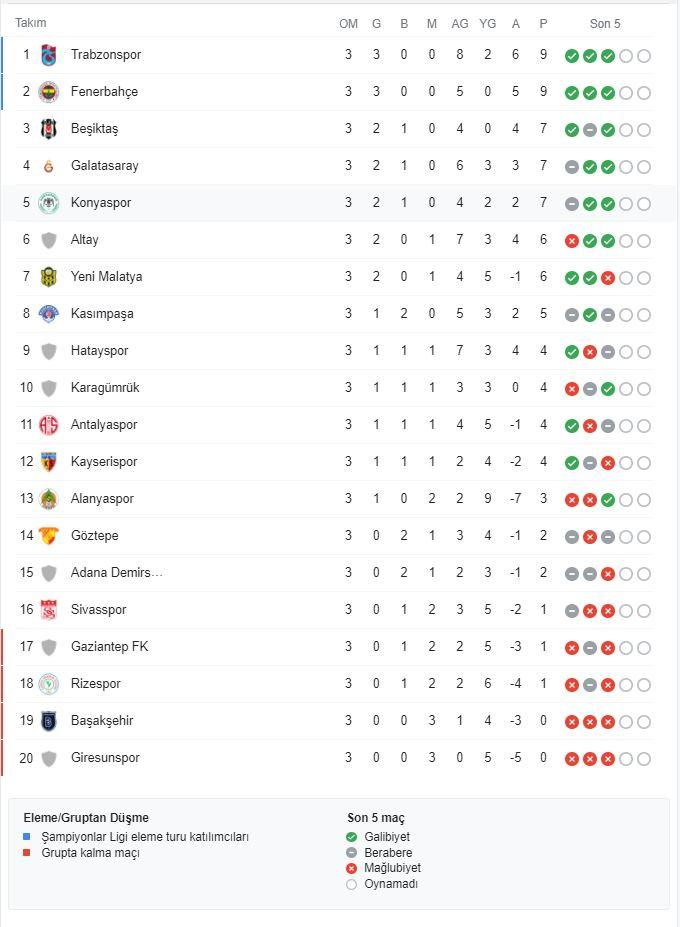Click Beşiktaş's grey draw result indicator
Image resolution: width=680 pixels, height=927 pixels.
tap(590, 130)
